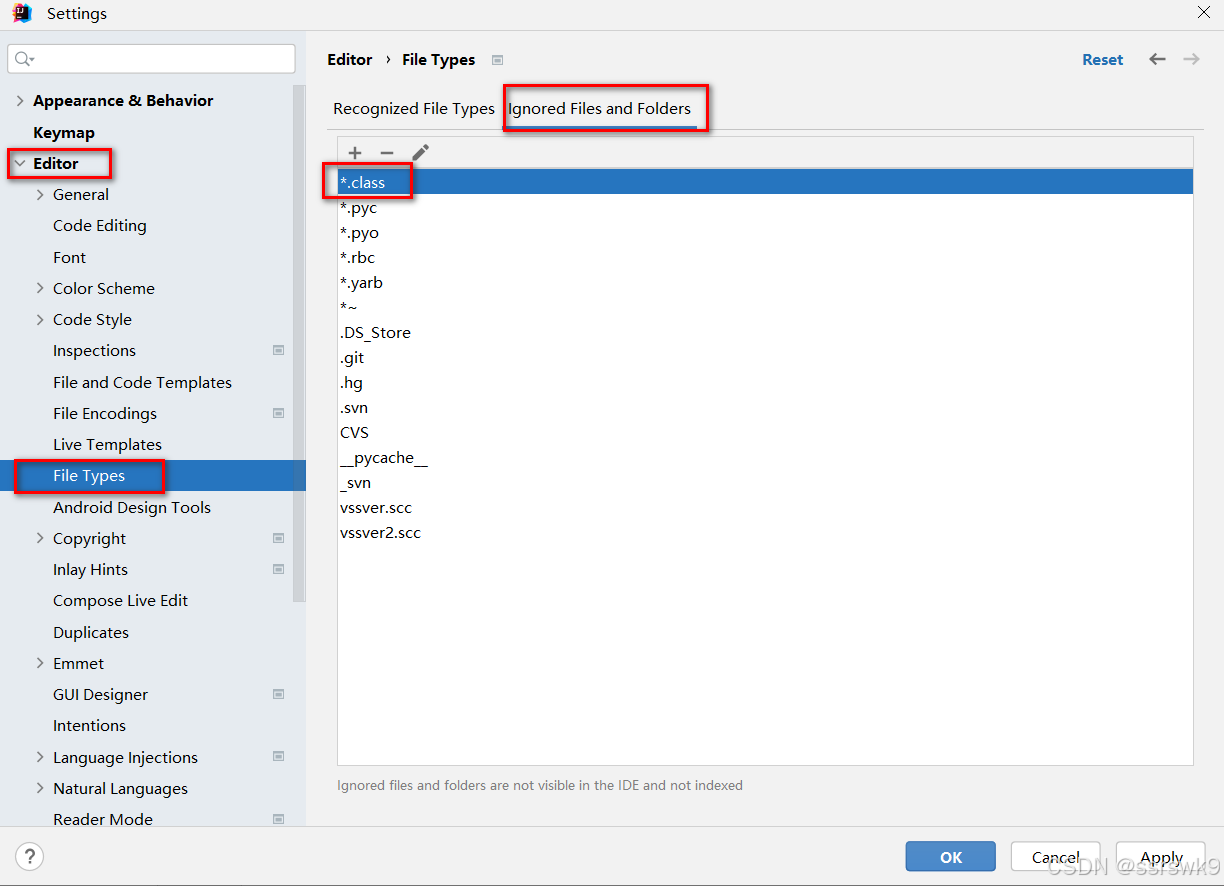Select the Ignored Files and Folders tab
The height and width of the screenshot is (886, 1224).
(605, 108)
